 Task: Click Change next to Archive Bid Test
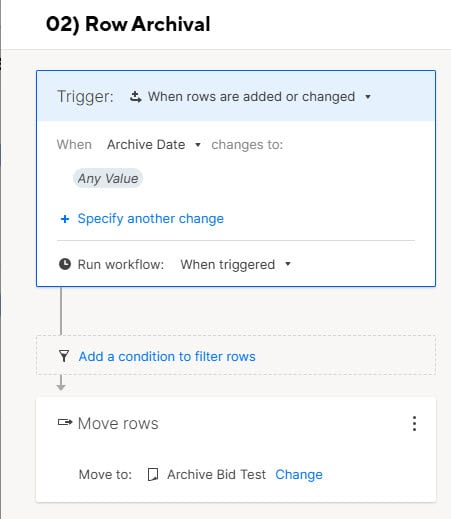tap(299, 474)
